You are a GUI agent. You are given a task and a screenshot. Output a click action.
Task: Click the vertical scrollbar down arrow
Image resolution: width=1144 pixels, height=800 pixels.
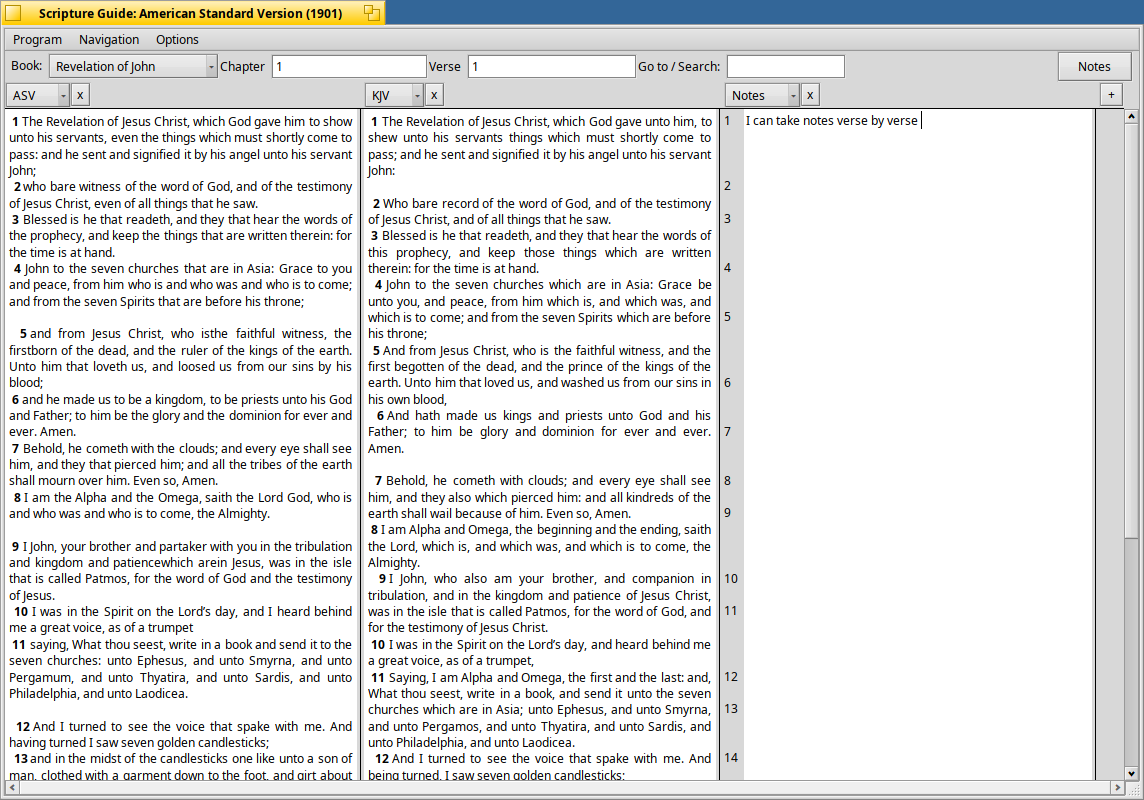1132,774
